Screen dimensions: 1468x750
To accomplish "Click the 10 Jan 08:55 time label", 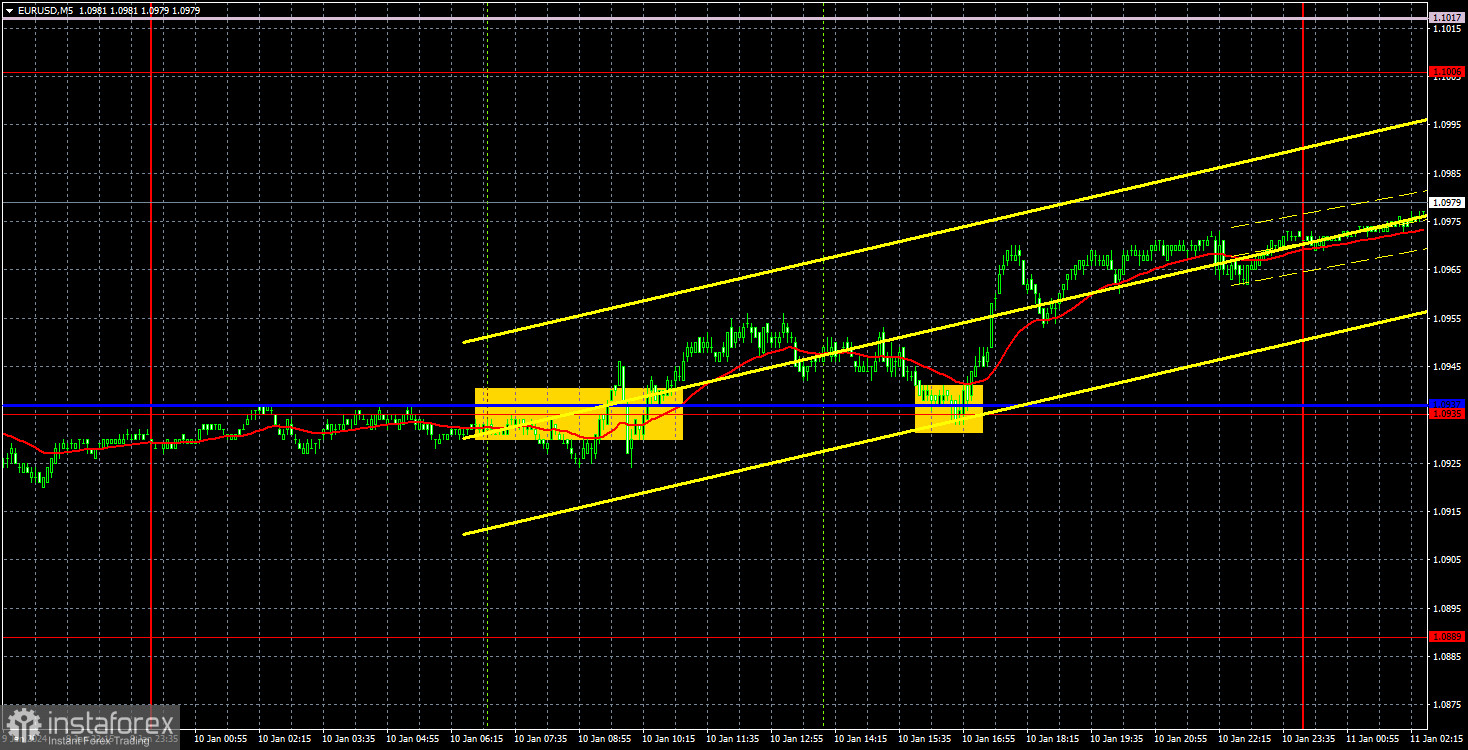I will pyautogui.click(x=604, y=739).
